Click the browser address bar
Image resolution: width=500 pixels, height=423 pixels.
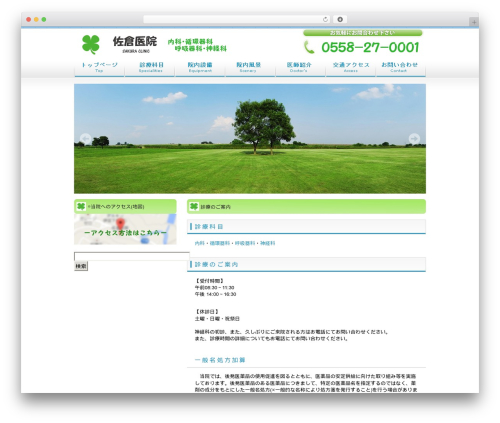pos(237,19)
